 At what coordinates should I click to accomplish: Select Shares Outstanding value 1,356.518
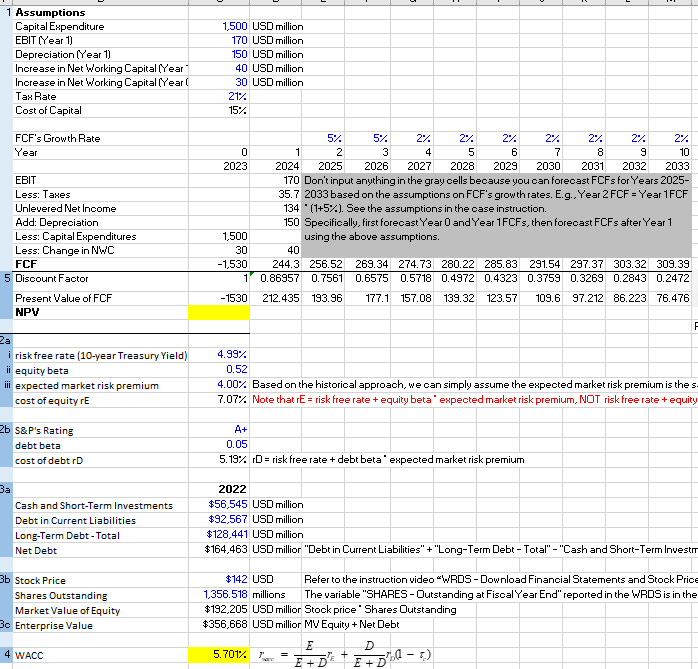(225, 595)
